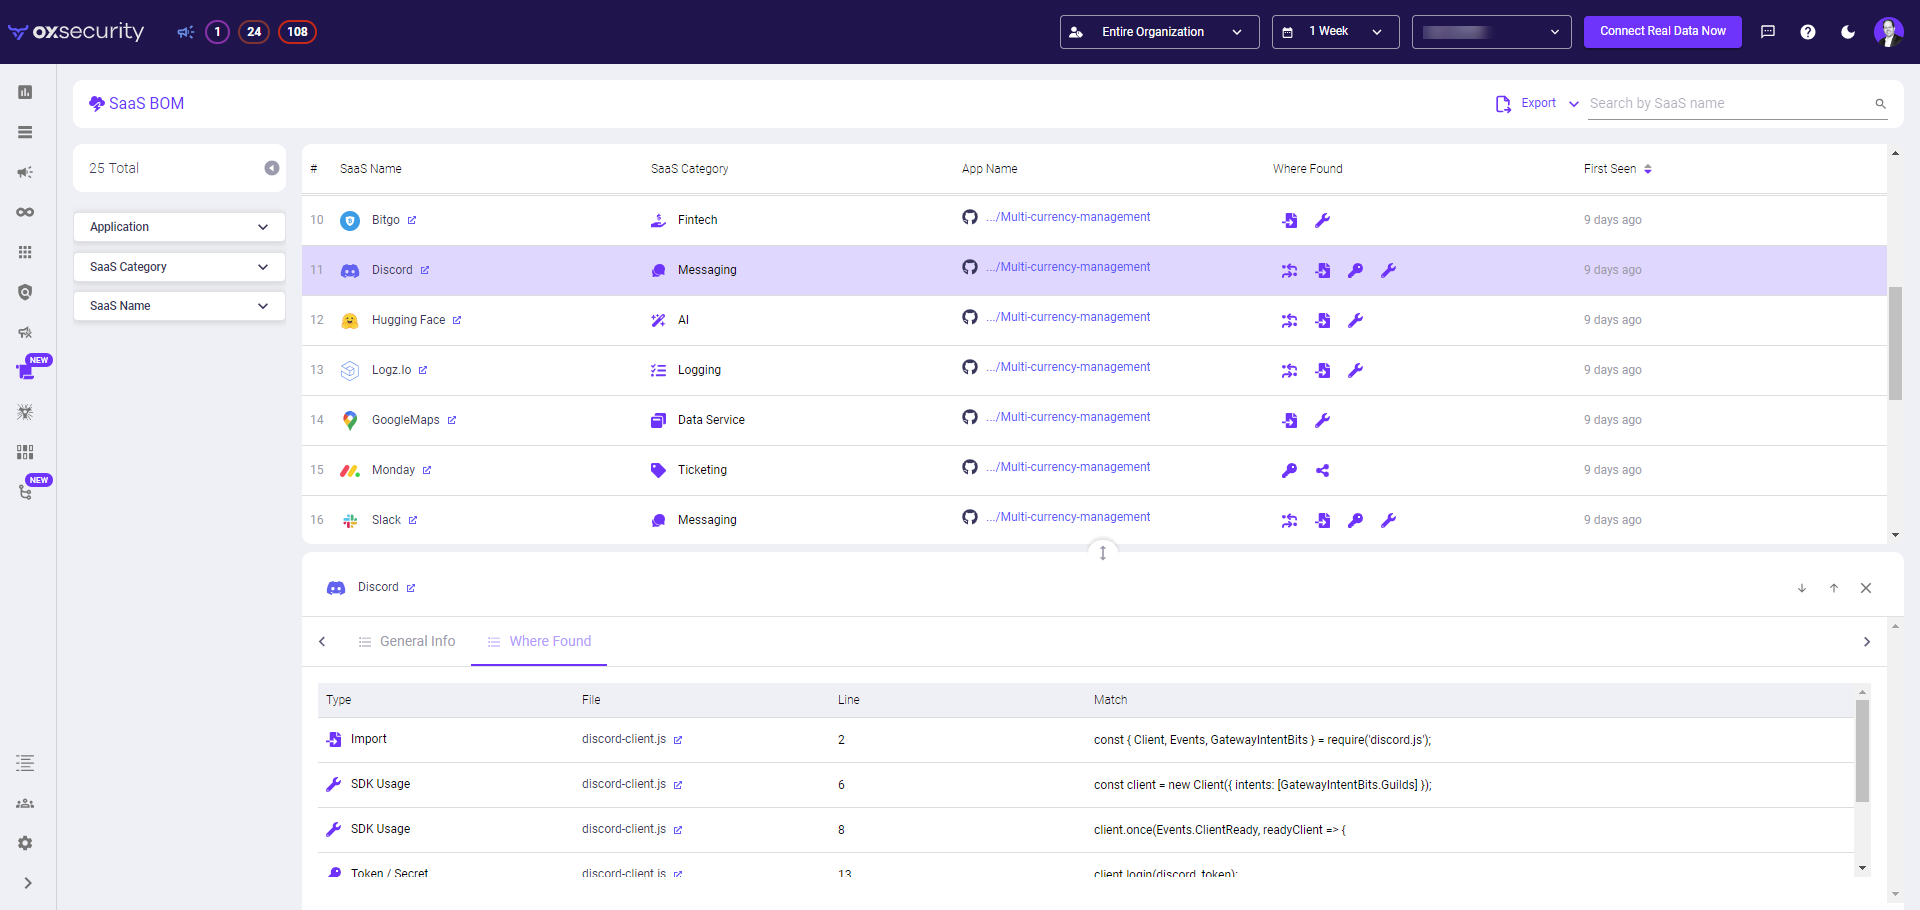Open the megaphone announcements icon in top bar
Viewport: 1920px width, 910px height.
tap(185, 32)
